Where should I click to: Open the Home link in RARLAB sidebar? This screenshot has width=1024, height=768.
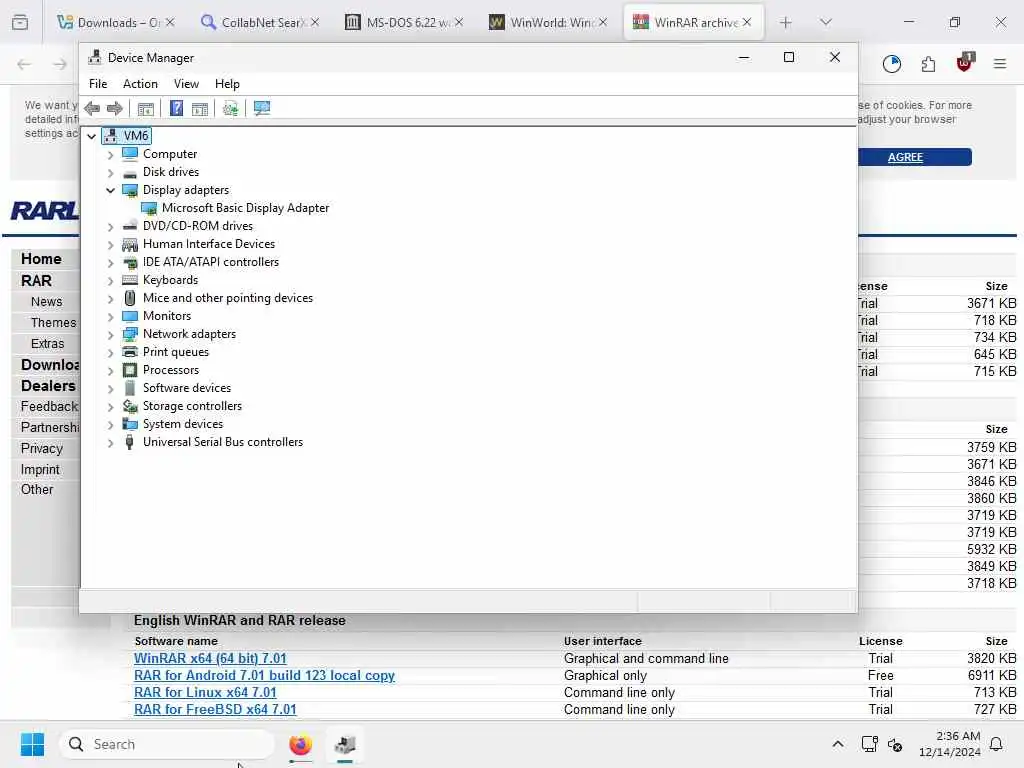(41, 259)
